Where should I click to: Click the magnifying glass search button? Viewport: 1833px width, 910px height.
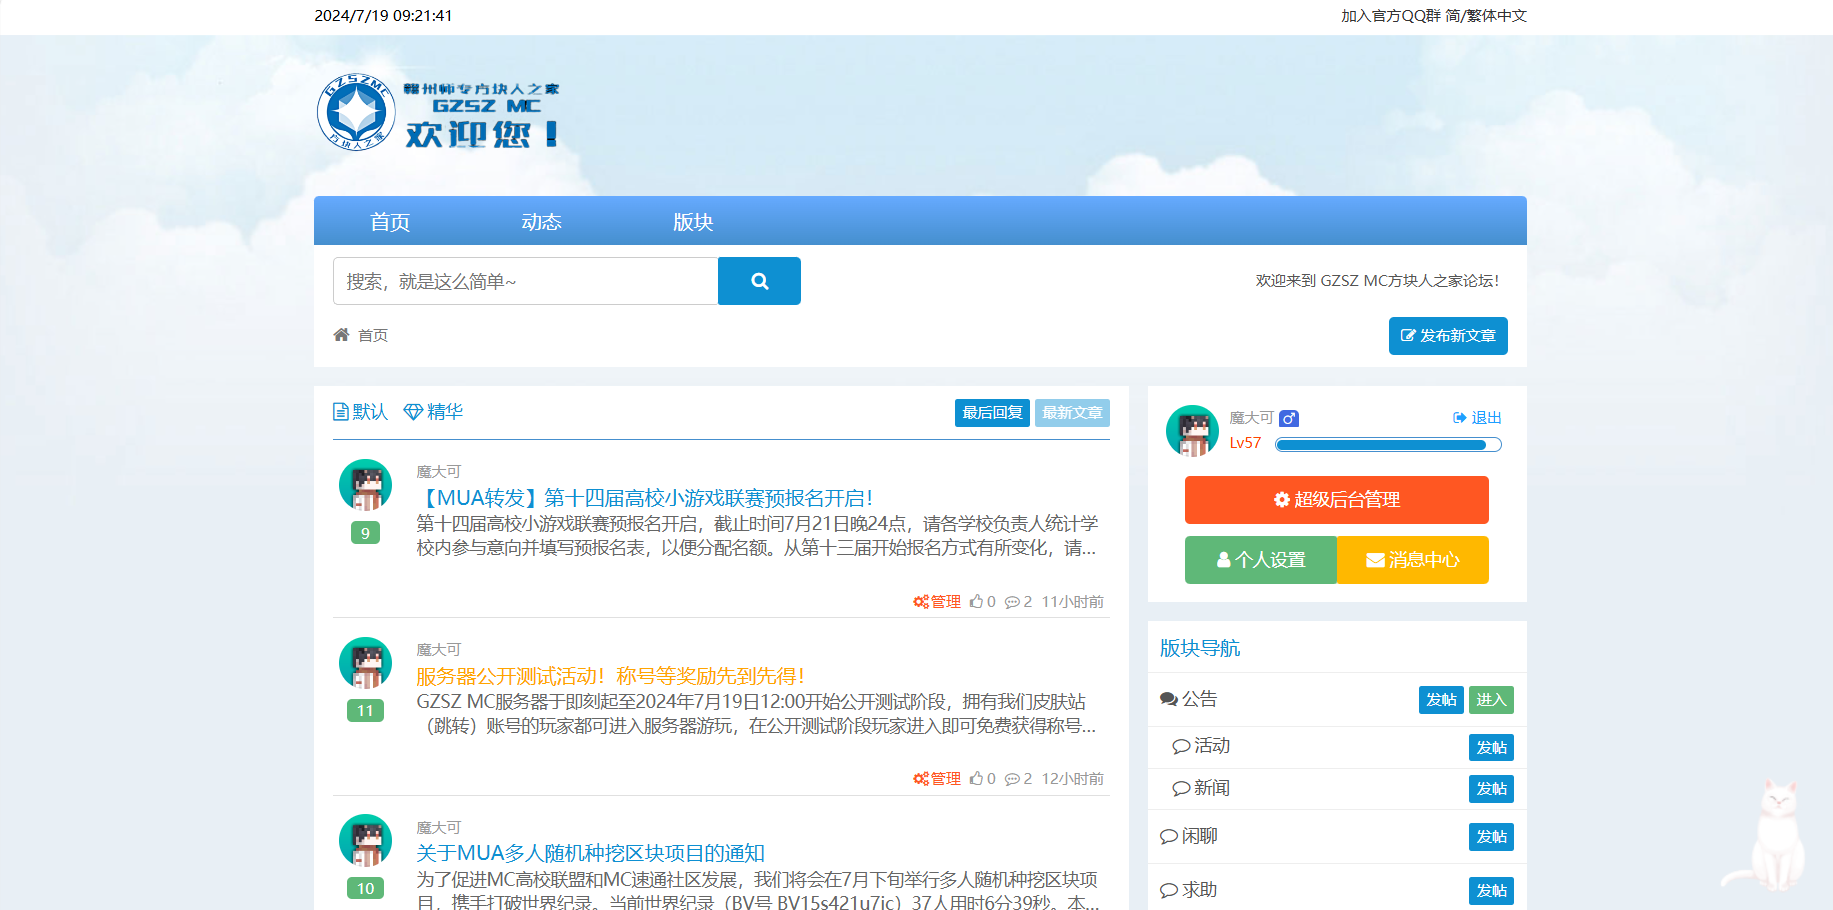[759, 281]
